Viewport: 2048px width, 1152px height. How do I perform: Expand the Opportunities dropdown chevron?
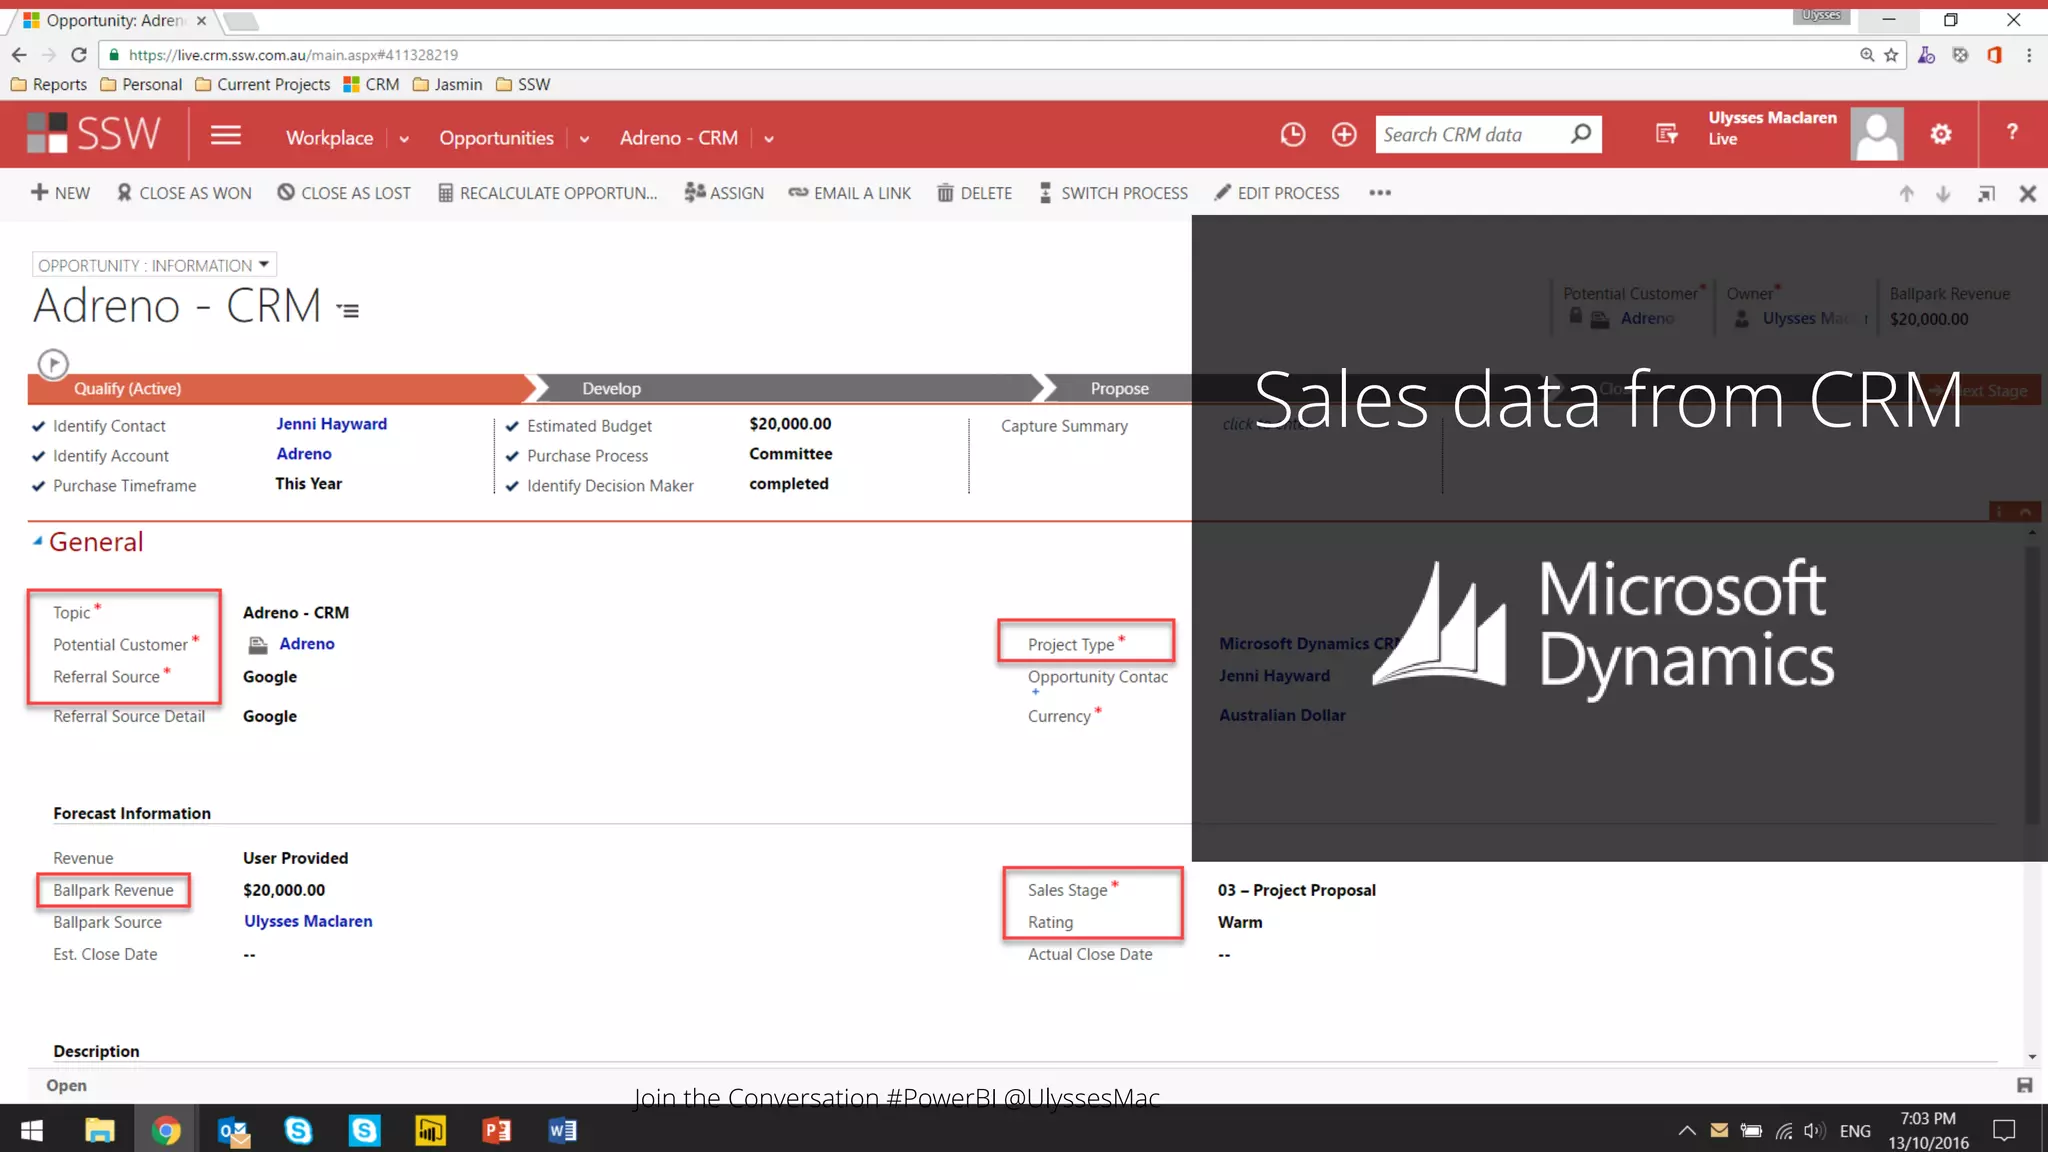pyautogui.click(x=584, y=139)
